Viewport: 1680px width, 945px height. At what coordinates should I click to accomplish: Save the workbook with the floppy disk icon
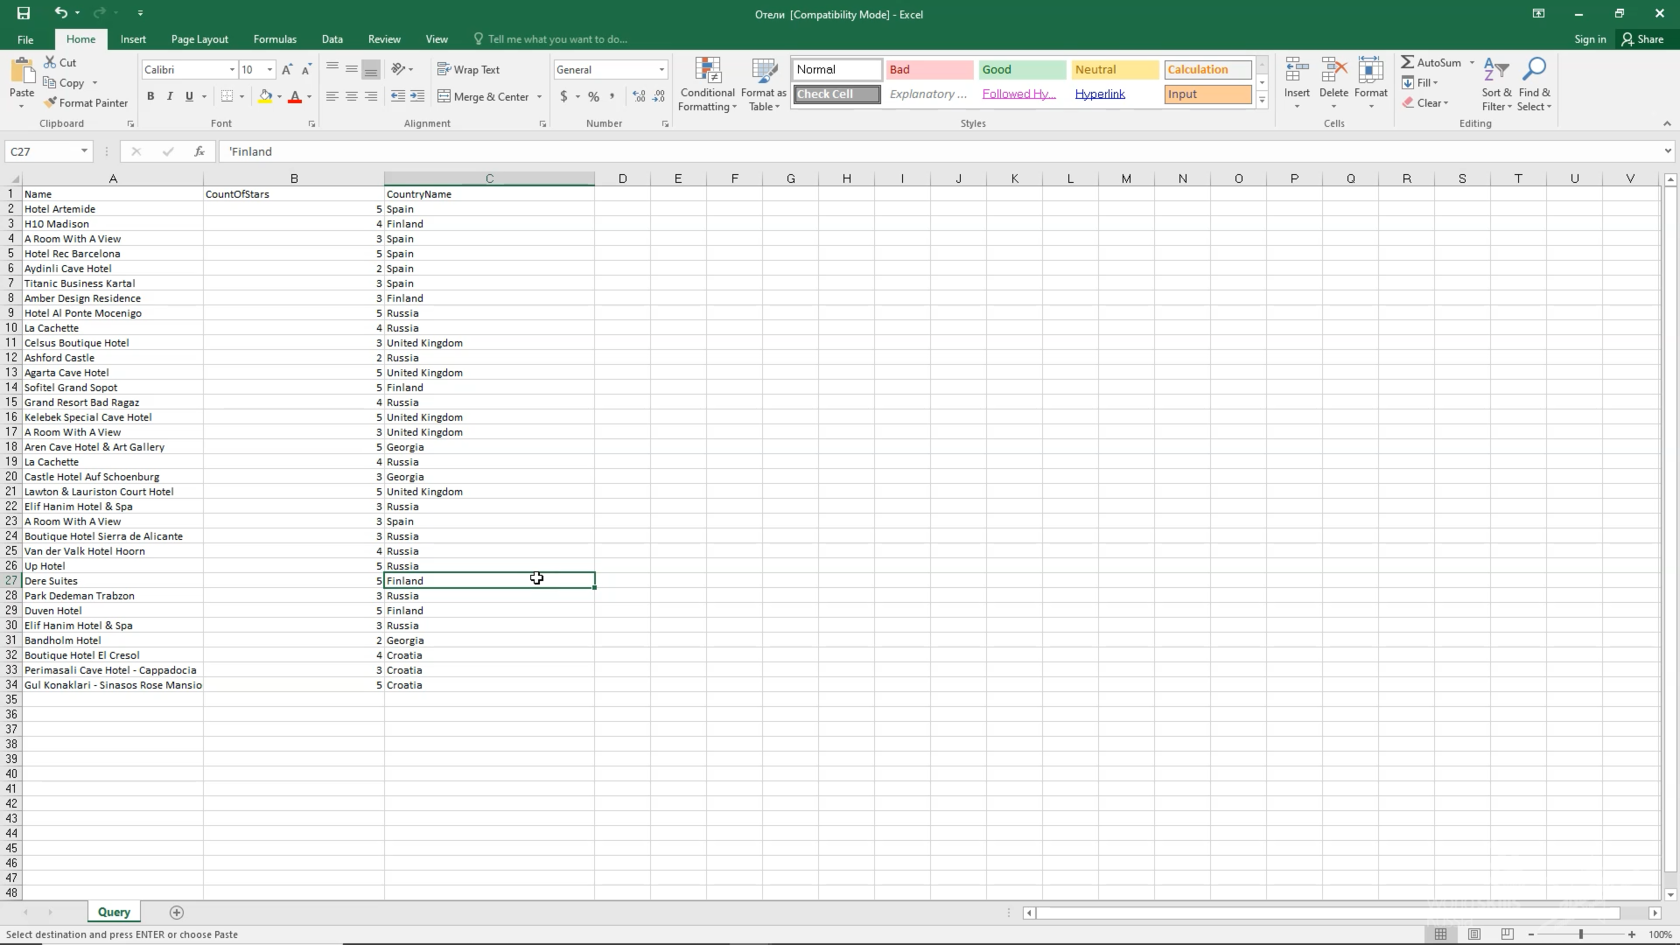(x=23, y=13)
